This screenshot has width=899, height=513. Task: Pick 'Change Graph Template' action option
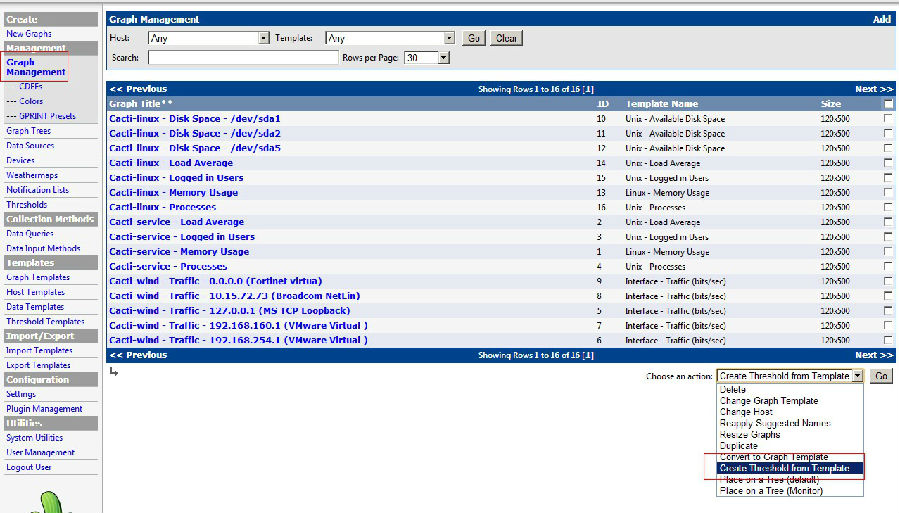[x=769, y=401]
